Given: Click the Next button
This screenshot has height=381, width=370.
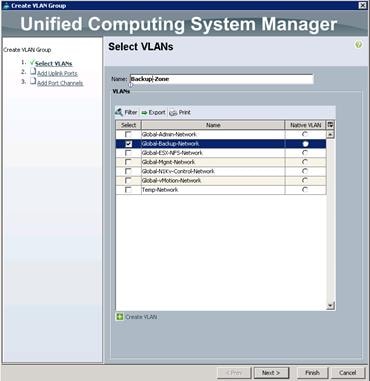Looking at the screenshot, I should point(271,373).
